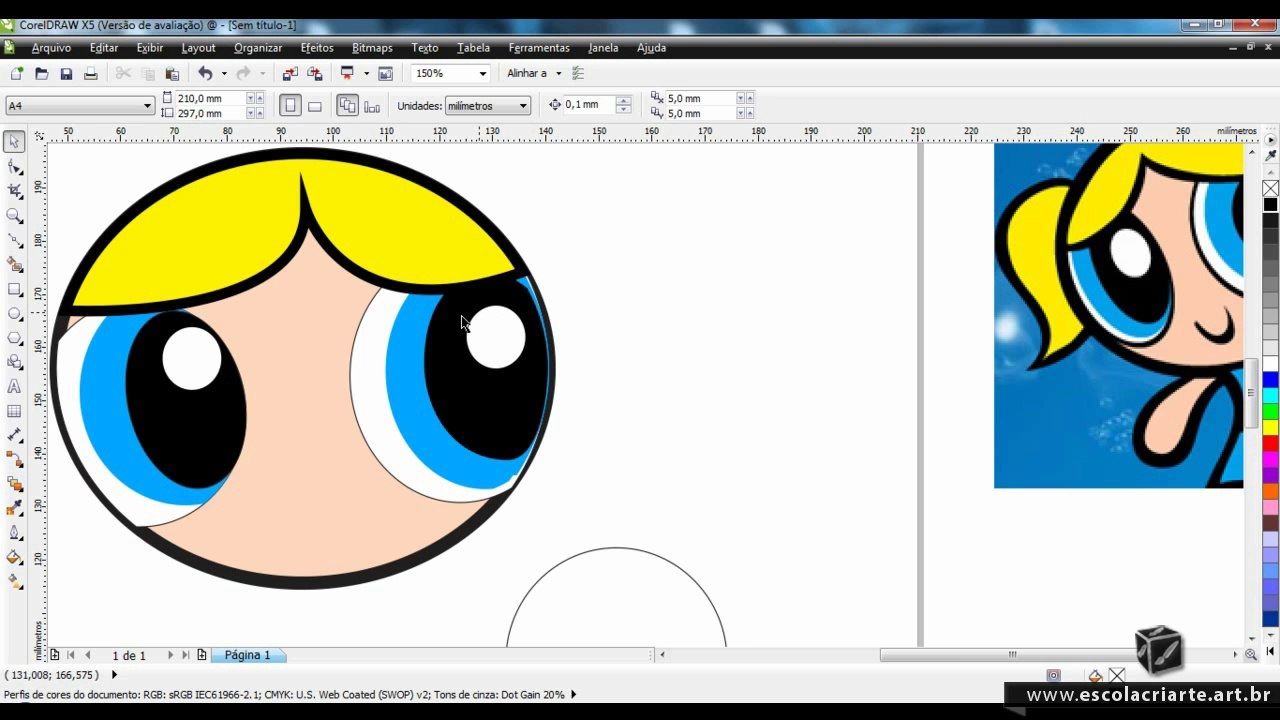Apply layout to current page only

tap(372, 105)
